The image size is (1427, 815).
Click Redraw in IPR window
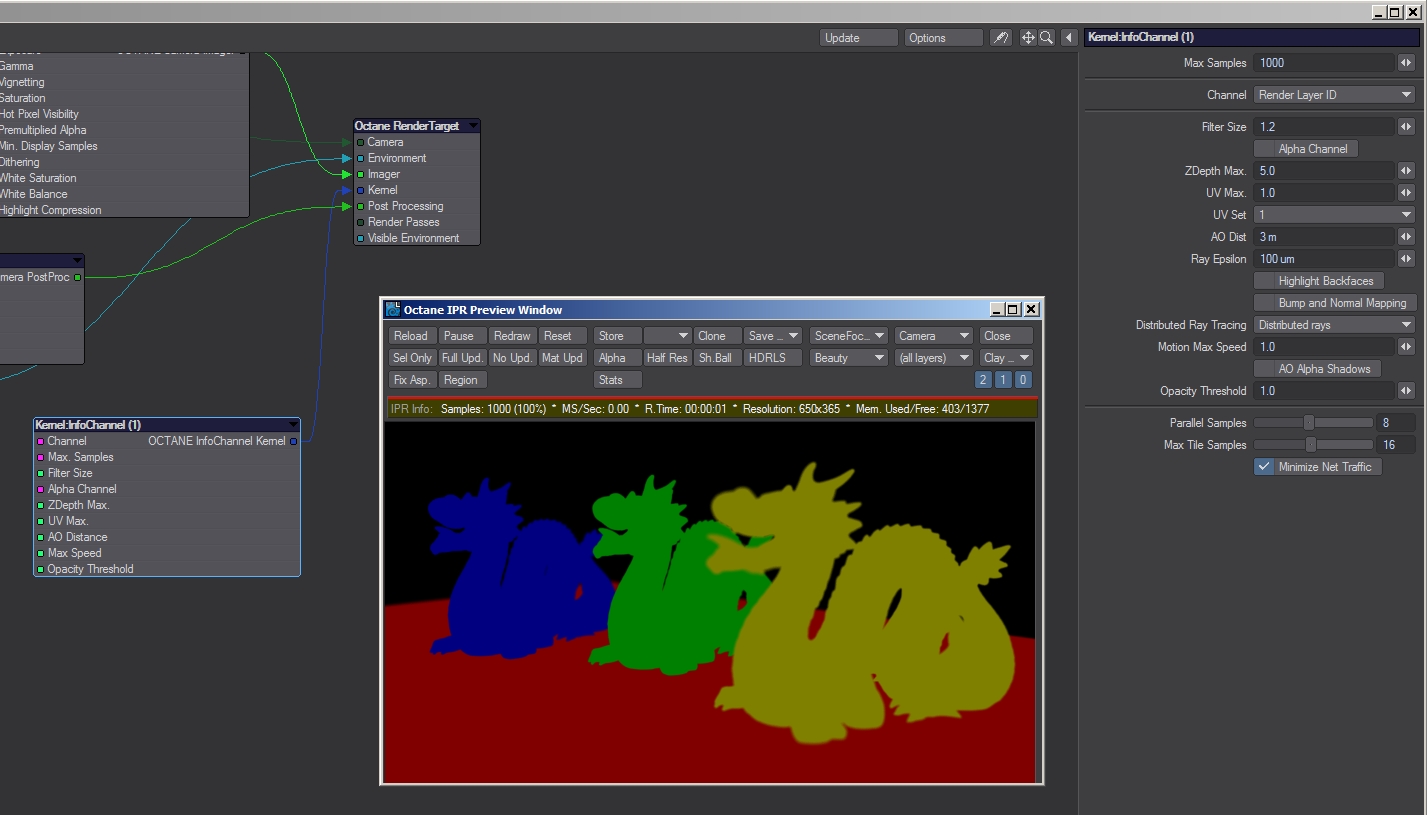click(513, 336)
